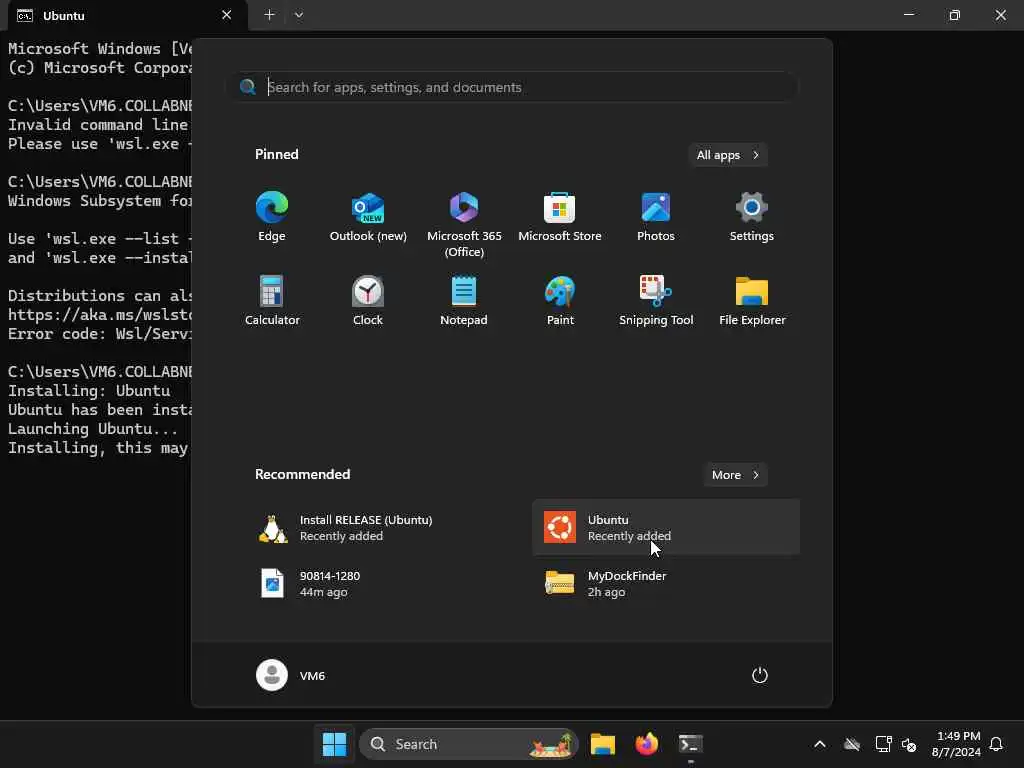Launch recently added Ubuntu app

(x=665, y=528)
